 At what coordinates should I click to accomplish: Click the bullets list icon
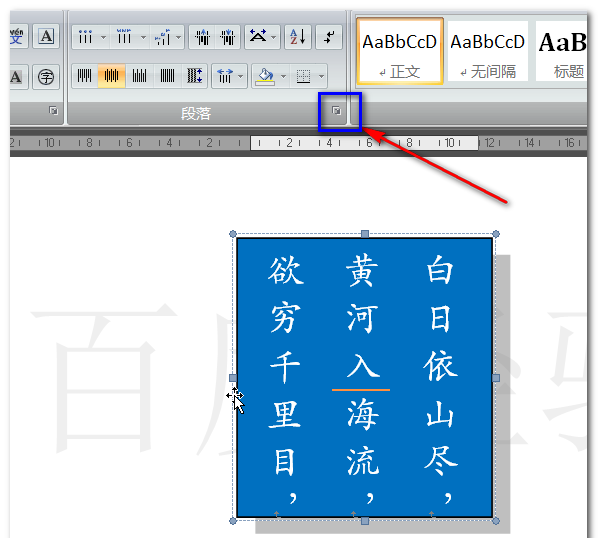[x=85, y=37]
